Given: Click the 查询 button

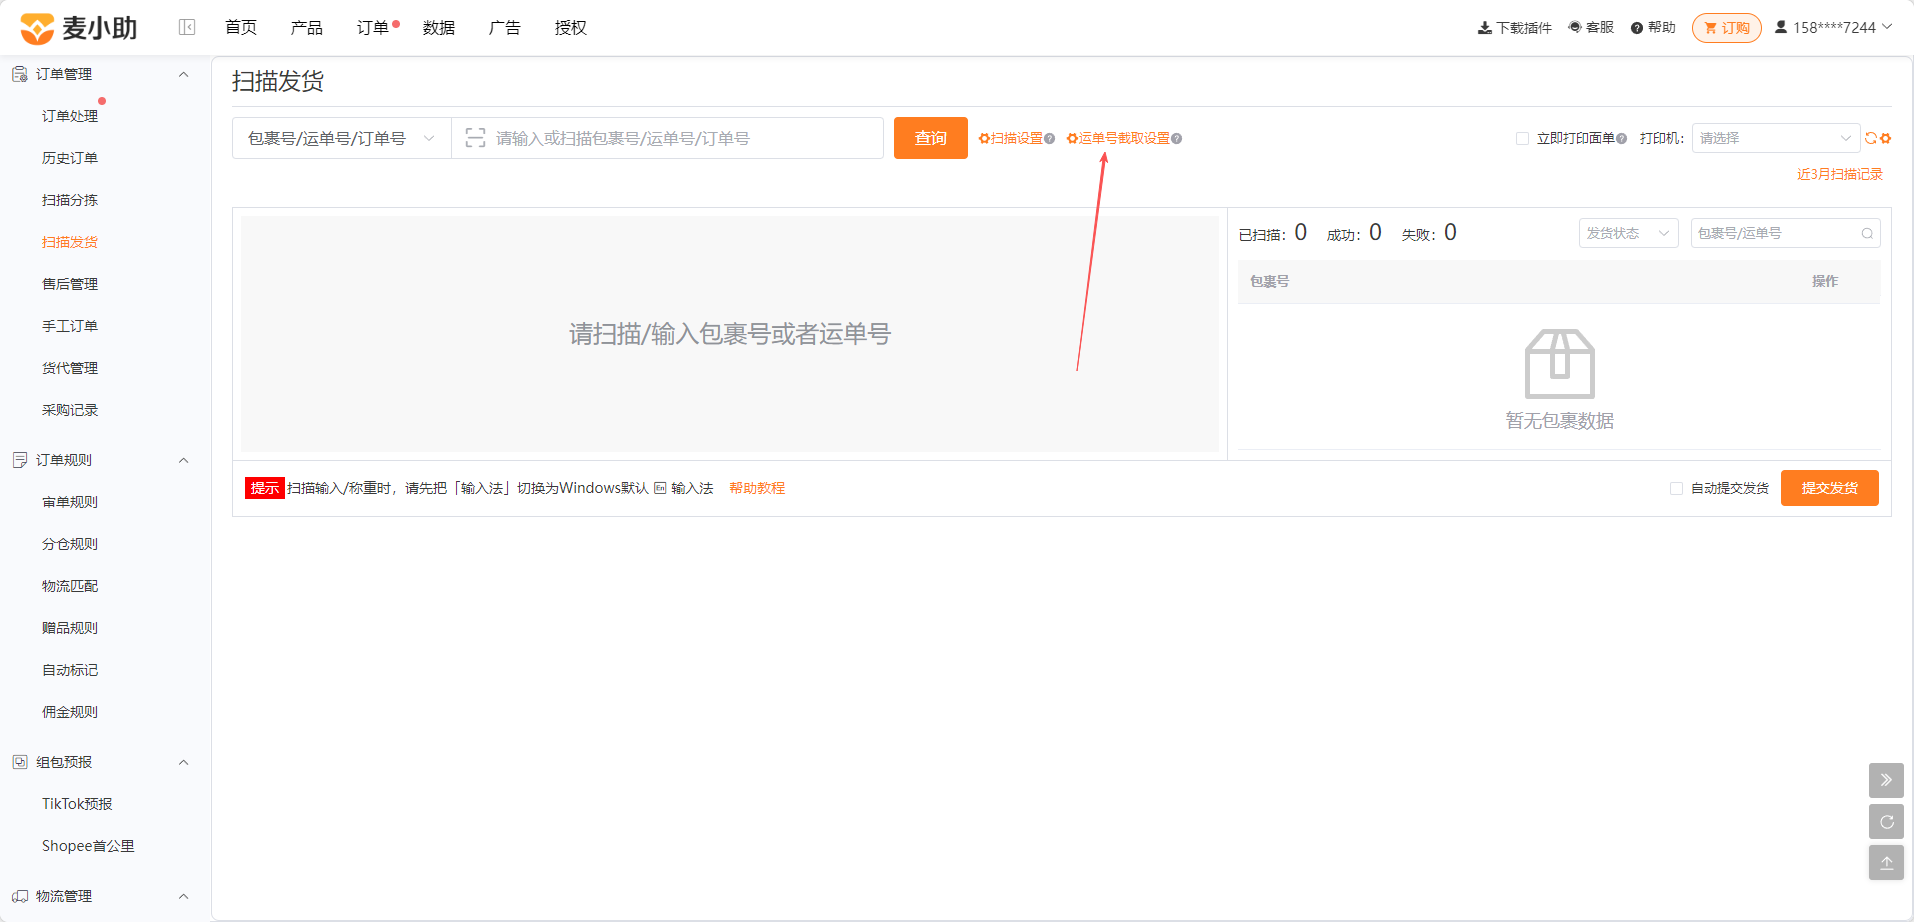Looking at the screenshot, I should 931,138.
